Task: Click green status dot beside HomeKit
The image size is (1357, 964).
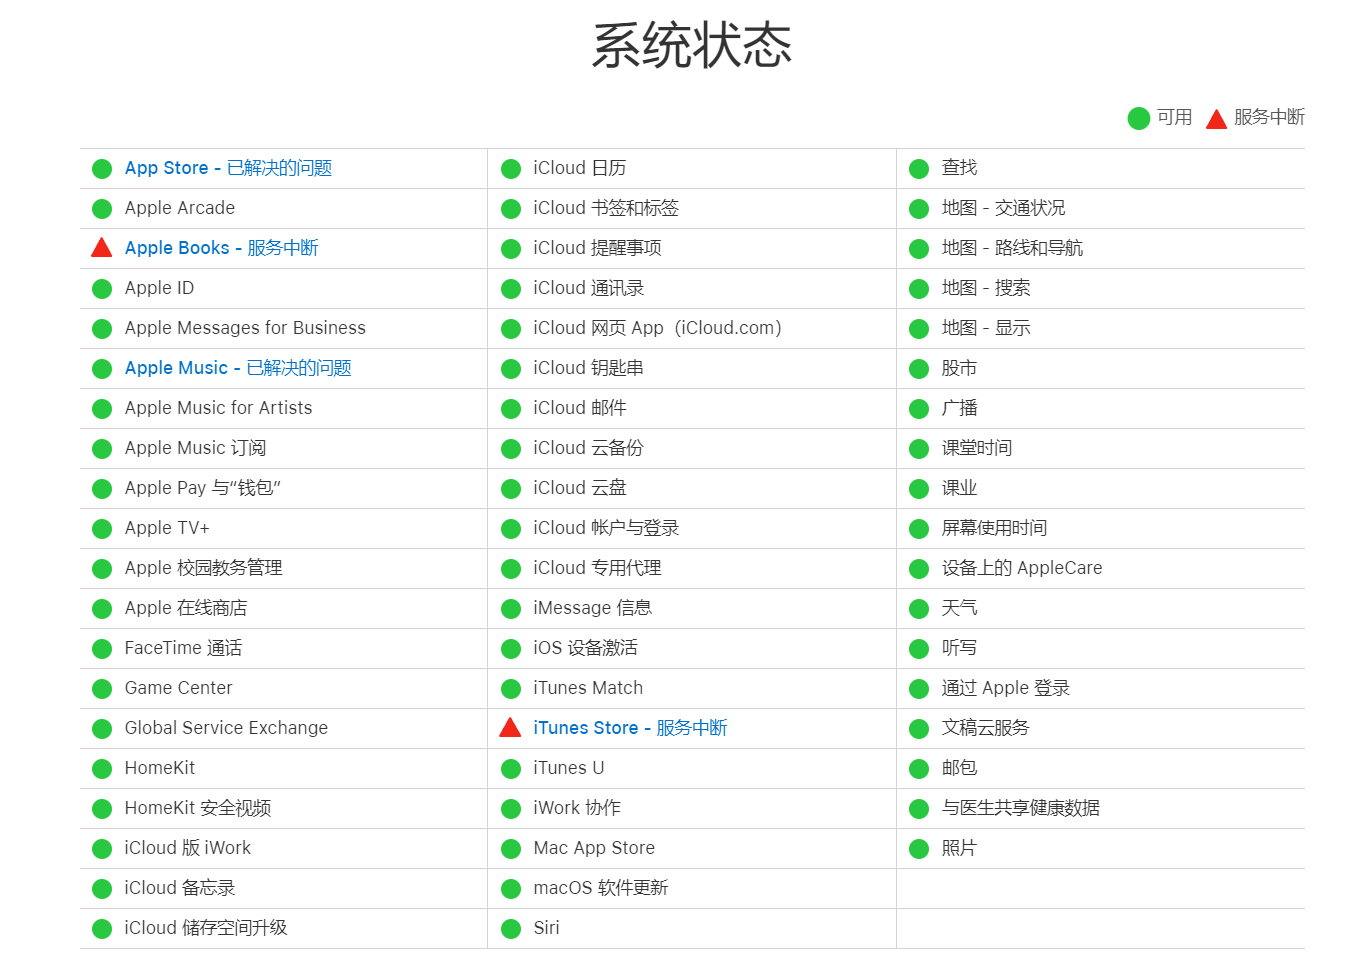Action: point(102,769)
